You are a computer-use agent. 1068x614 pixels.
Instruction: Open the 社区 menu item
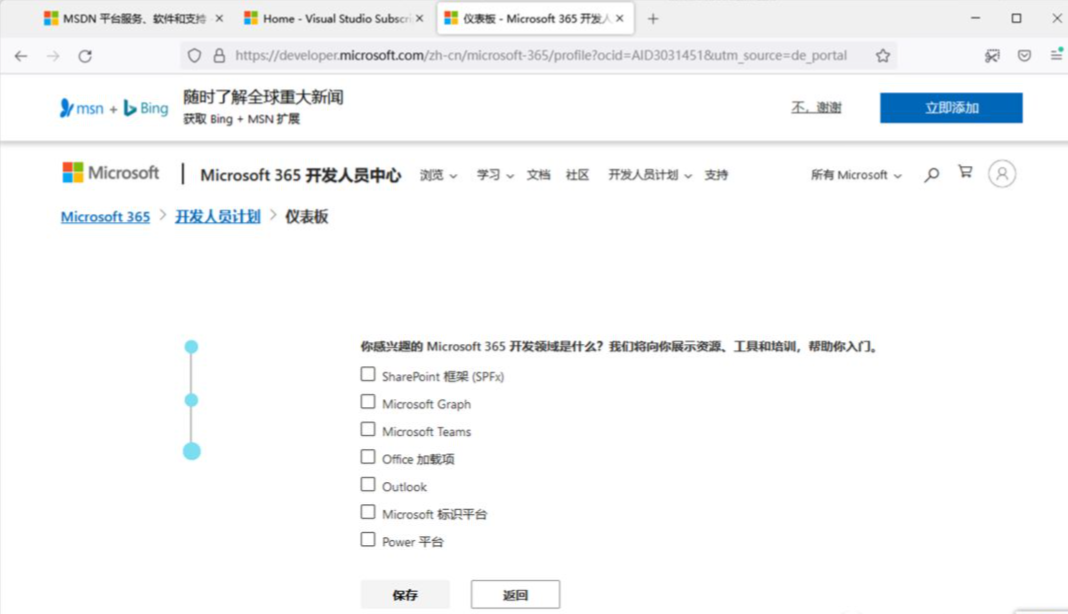[578, 175]
